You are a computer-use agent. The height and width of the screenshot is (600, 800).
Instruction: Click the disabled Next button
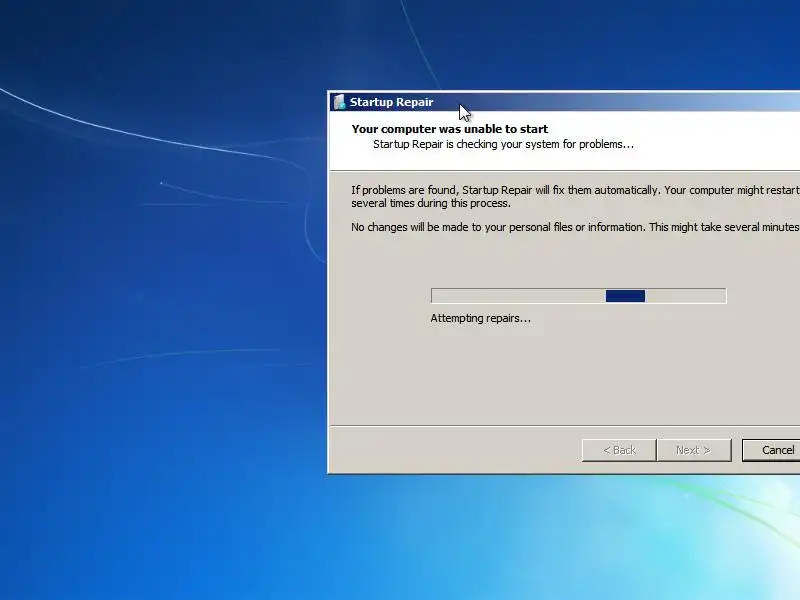[x=694, y=450]
